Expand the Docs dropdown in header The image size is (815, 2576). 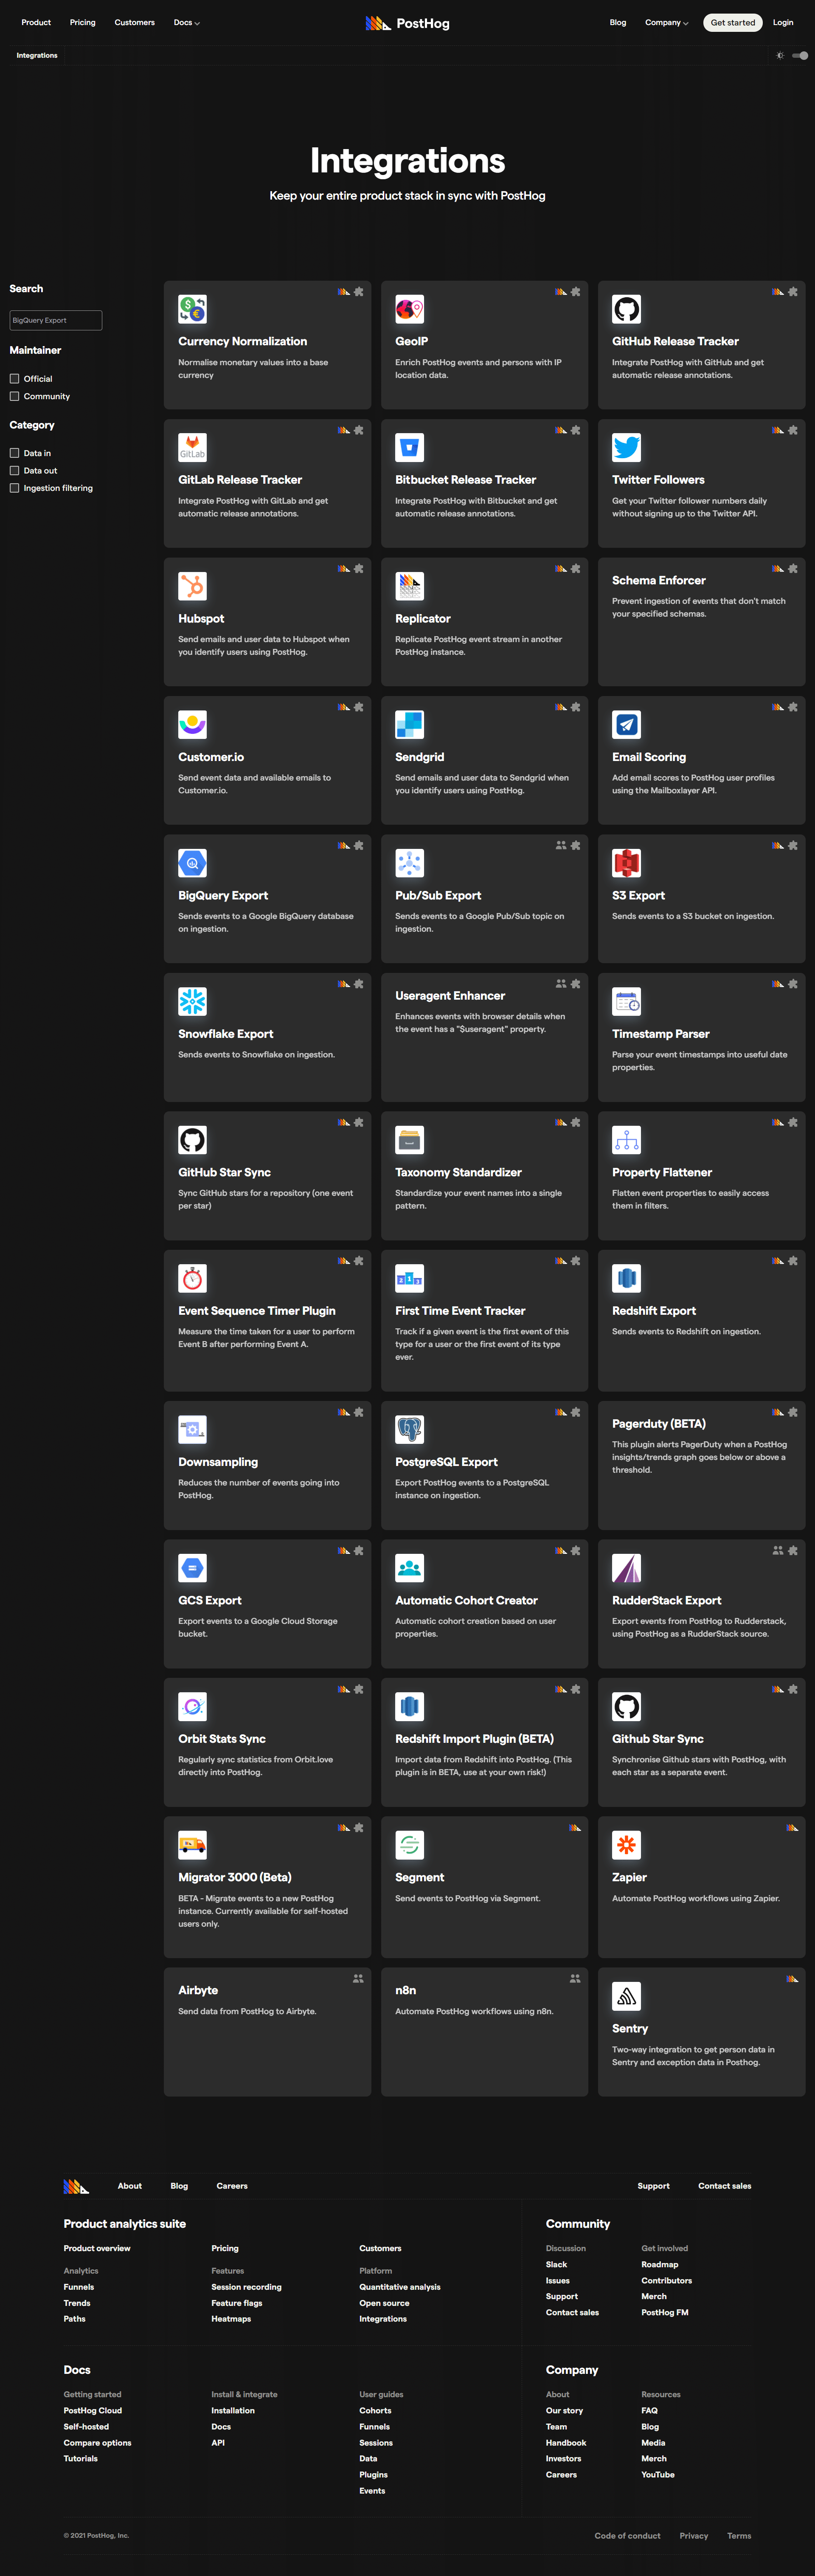tap(187, 23)
